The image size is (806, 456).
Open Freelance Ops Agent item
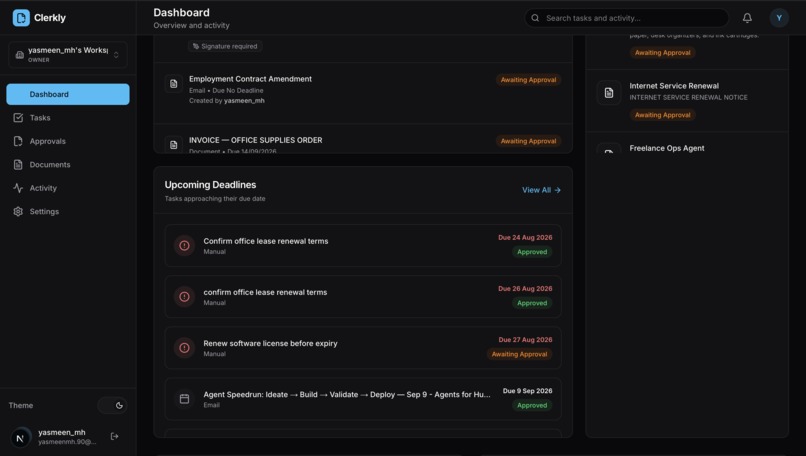687,143
